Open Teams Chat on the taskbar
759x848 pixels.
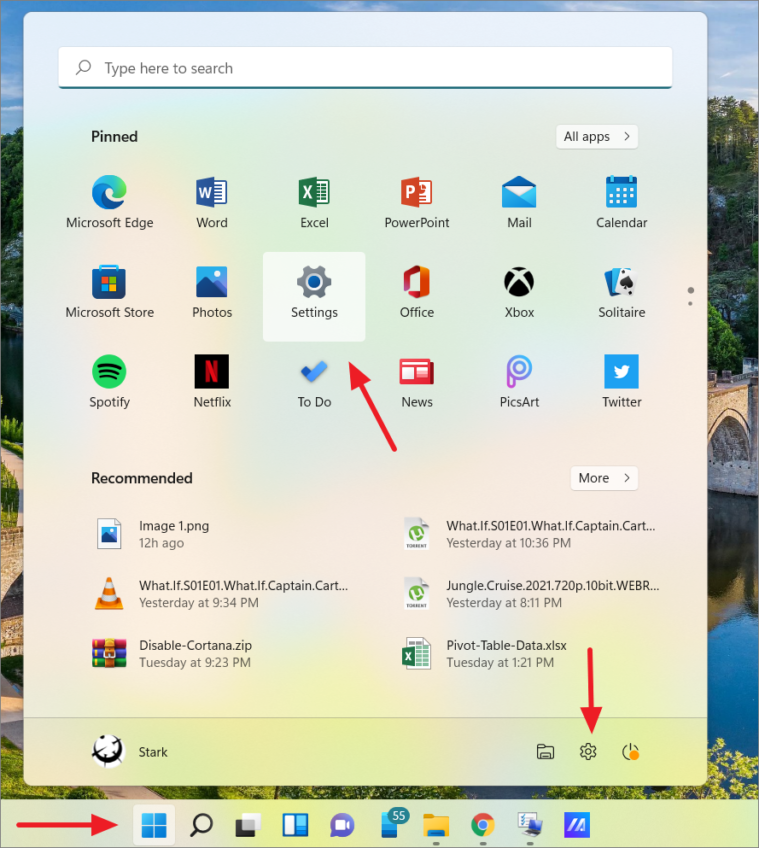click(x=342, y=825)
